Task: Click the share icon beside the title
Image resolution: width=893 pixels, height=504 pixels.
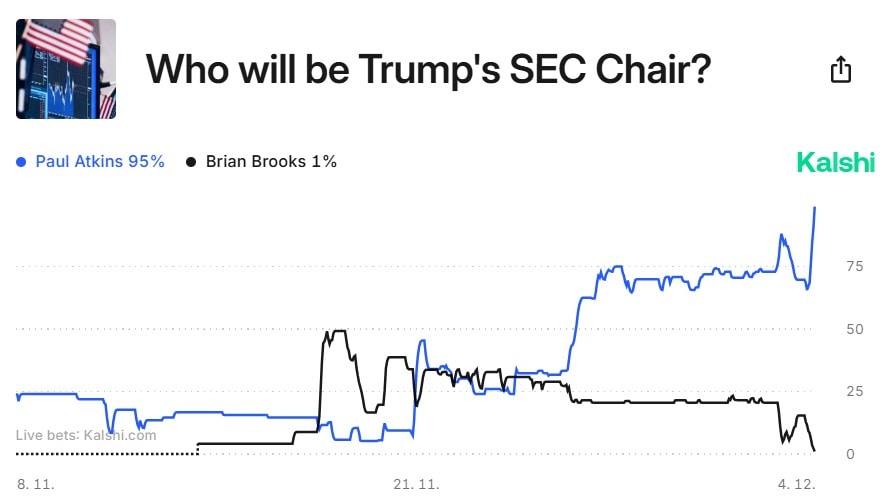Action: (x=841, y=70)
